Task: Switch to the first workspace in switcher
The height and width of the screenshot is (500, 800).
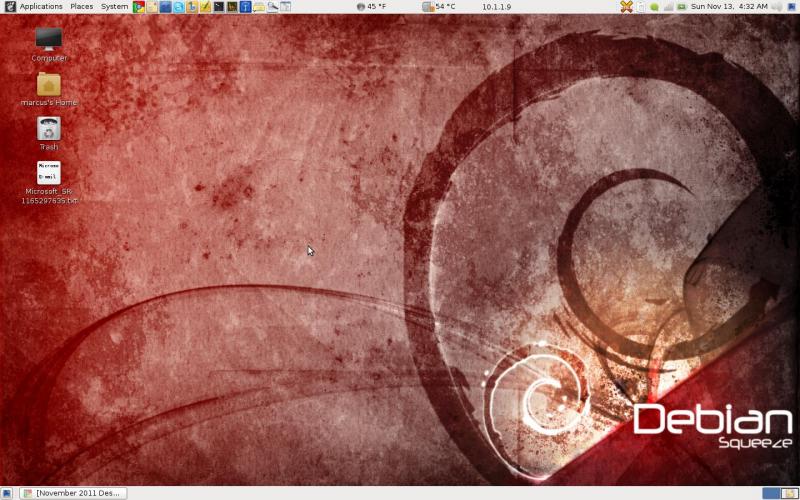Action: point(771,493)
